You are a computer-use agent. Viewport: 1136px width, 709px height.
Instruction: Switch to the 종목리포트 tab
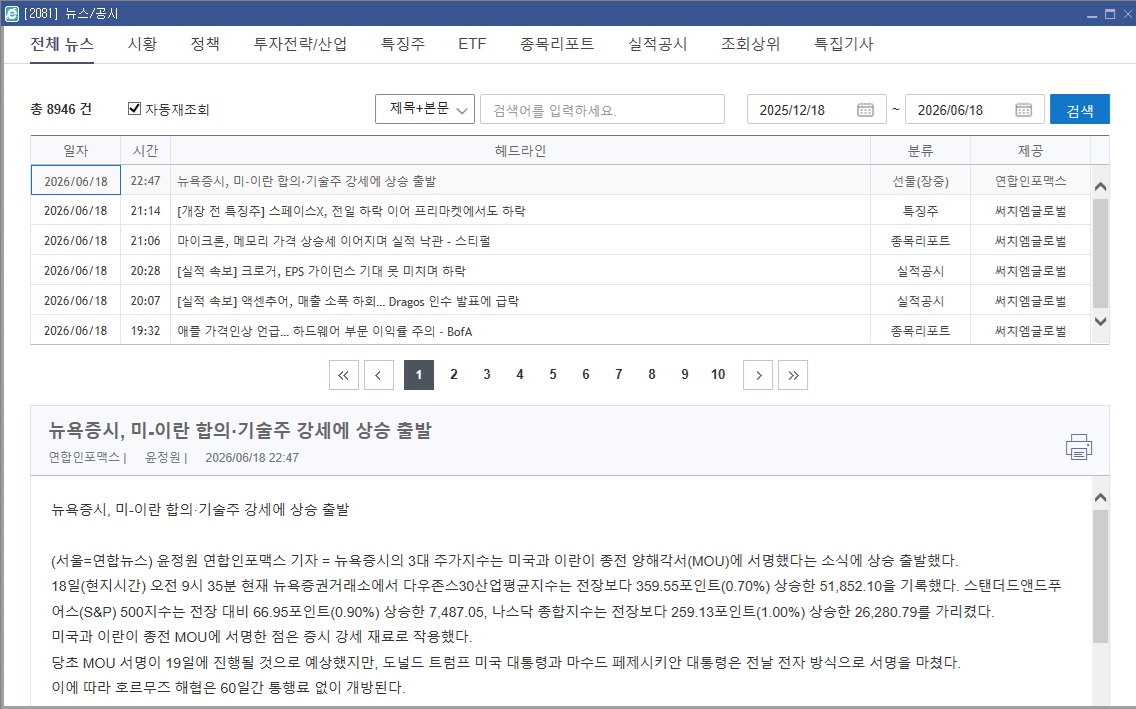point(556,44)
